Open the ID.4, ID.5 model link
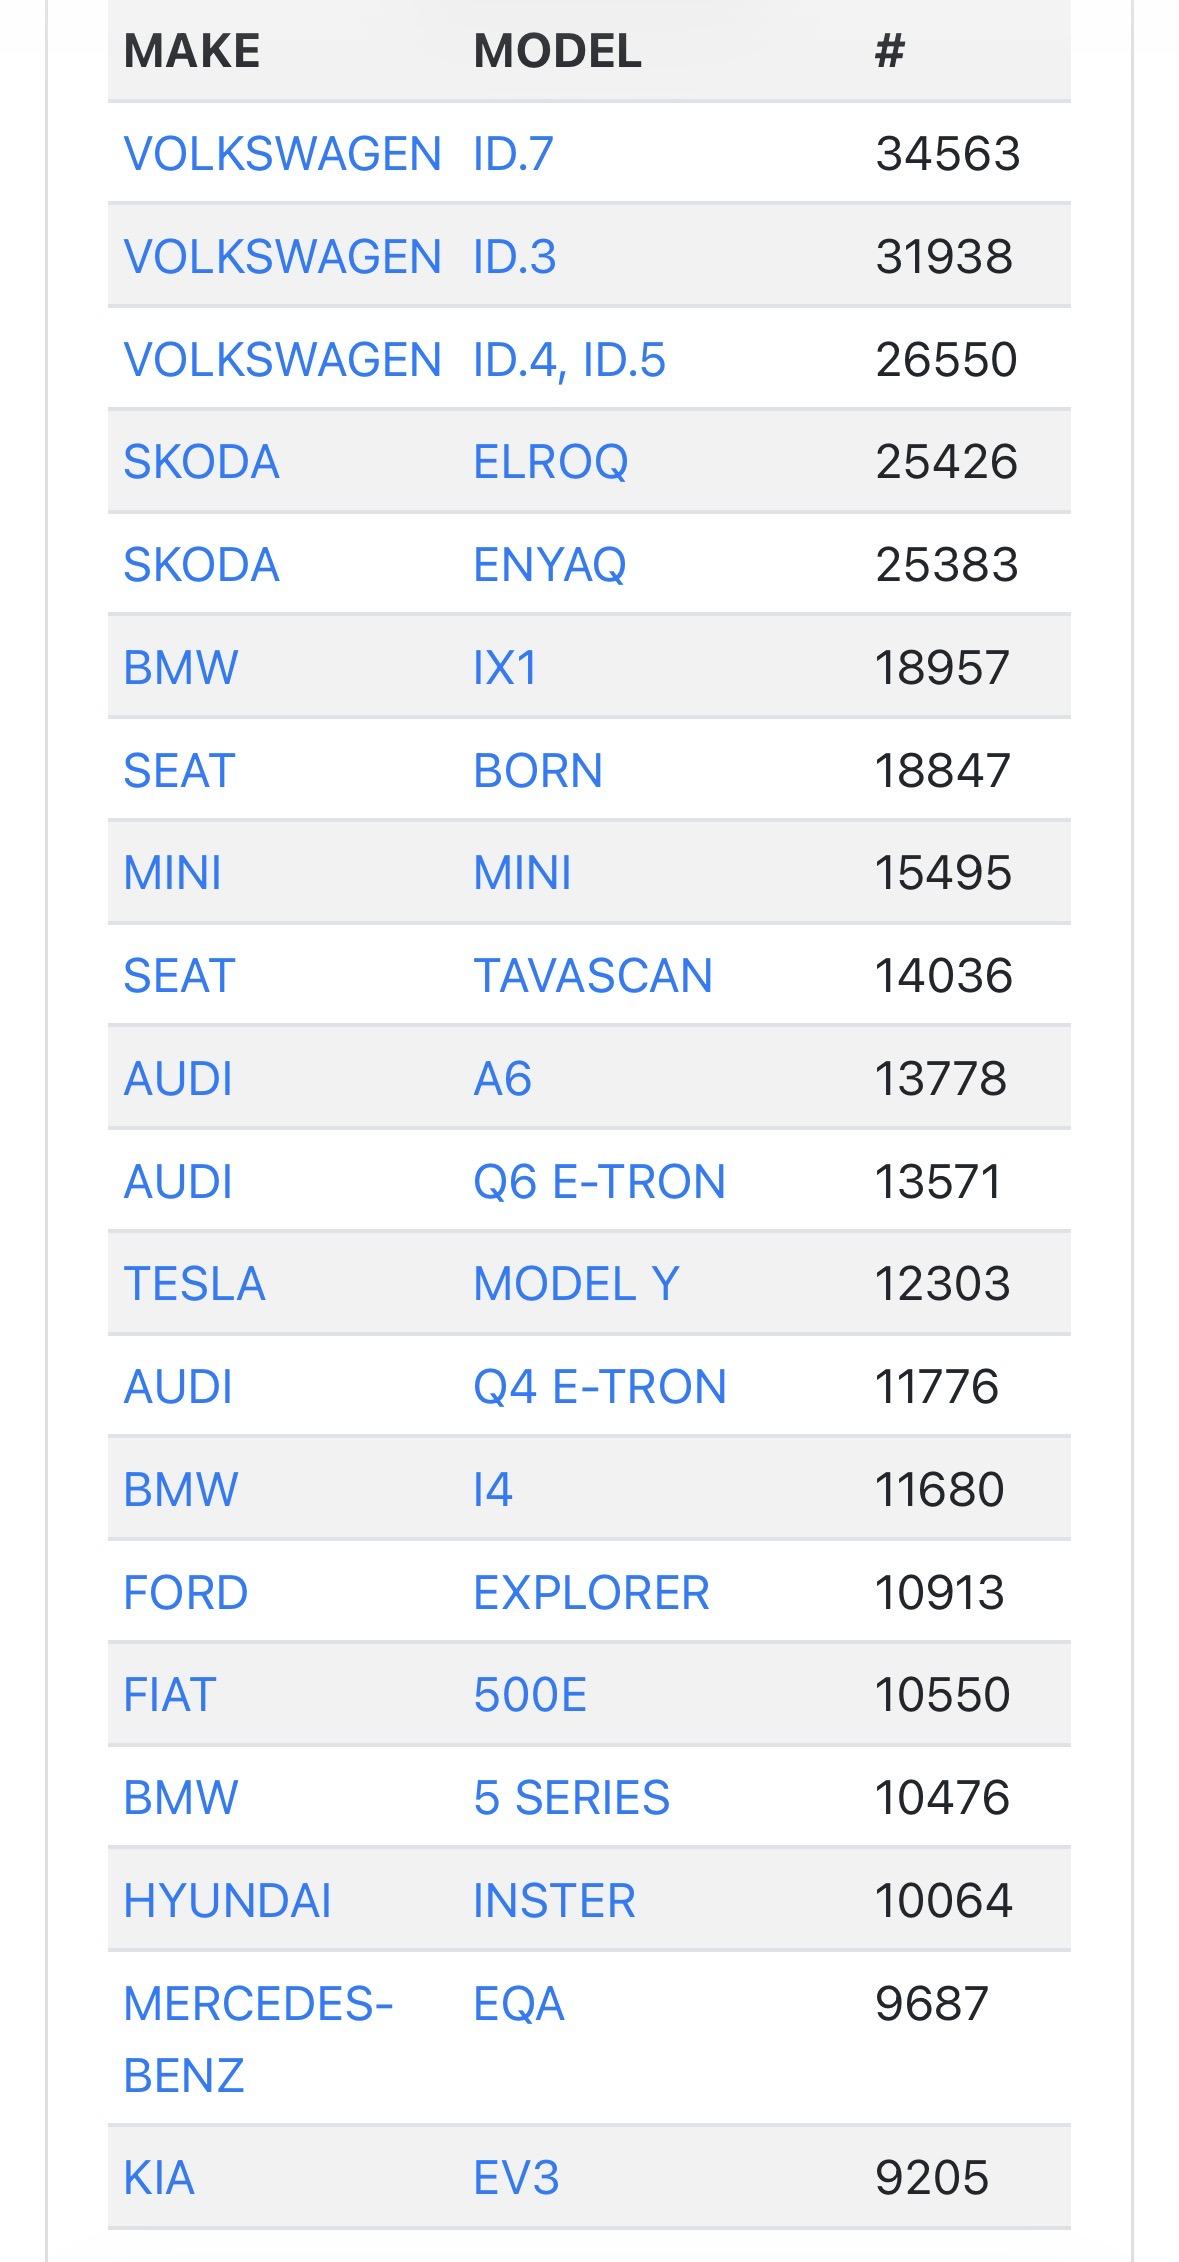 pyautogui.click(x=568, y=360)
